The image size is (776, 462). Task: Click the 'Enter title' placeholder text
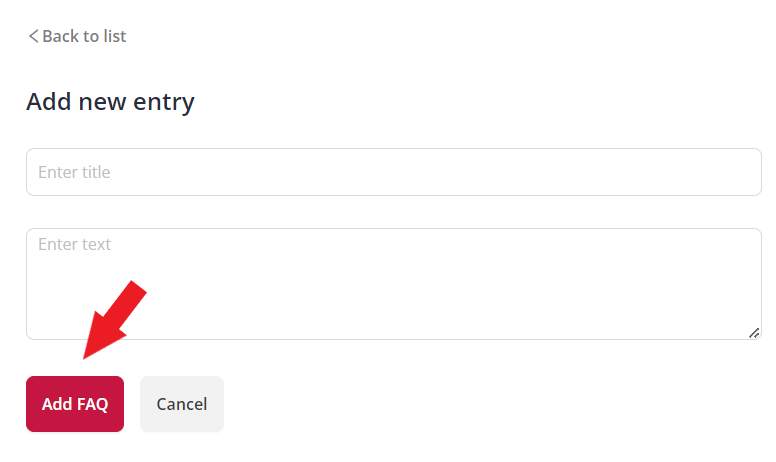[x=74, y=172]
